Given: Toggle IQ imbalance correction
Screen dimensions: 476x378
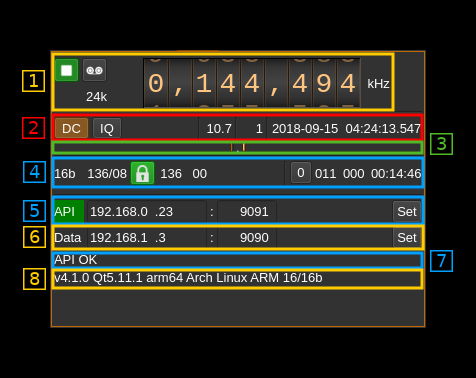Looking at the screenshot, I should [107, 128].
